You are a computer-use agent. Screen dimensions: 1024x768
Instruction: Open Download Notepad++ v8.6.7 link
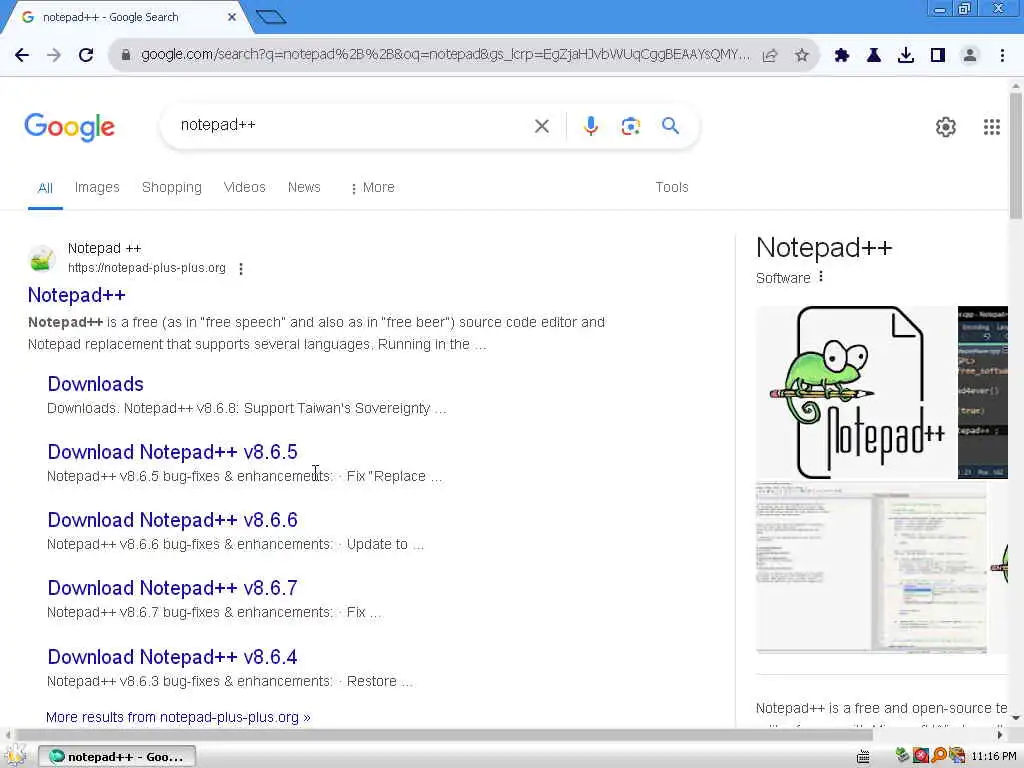[x=172, y=588]
